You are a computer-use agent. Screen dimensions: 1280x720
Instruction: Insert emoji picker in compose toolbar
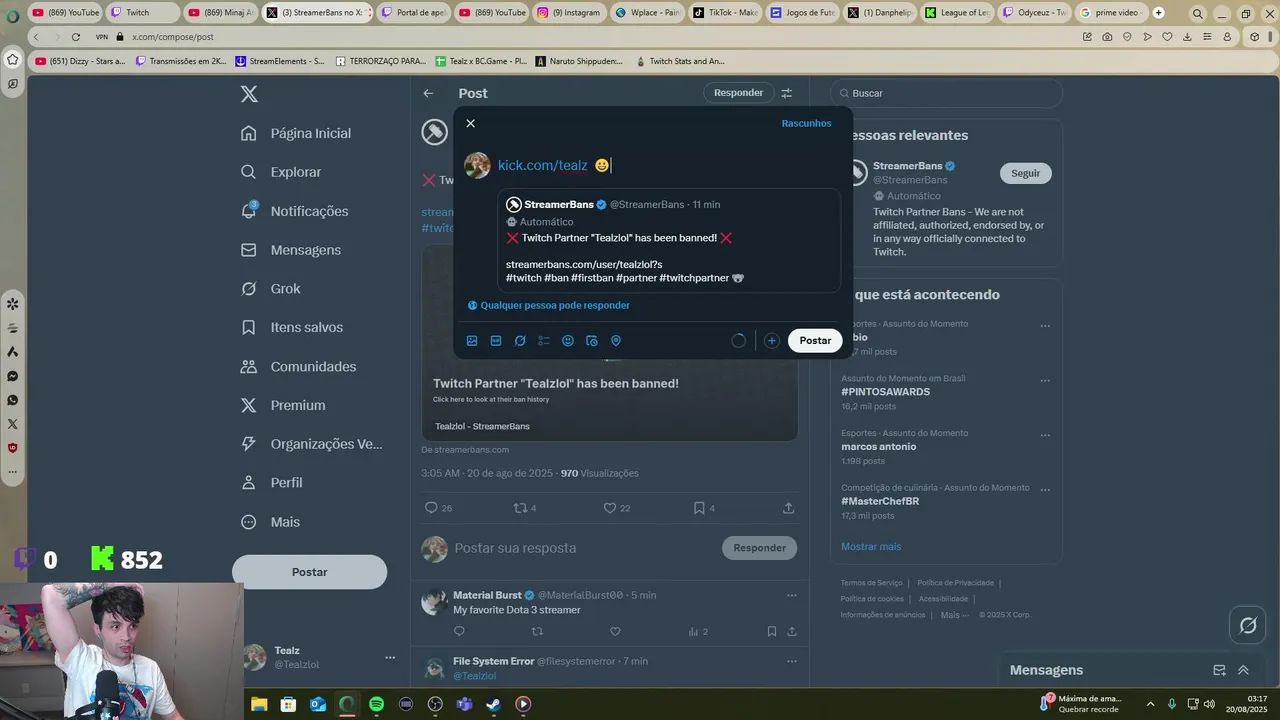coord(568,341)
